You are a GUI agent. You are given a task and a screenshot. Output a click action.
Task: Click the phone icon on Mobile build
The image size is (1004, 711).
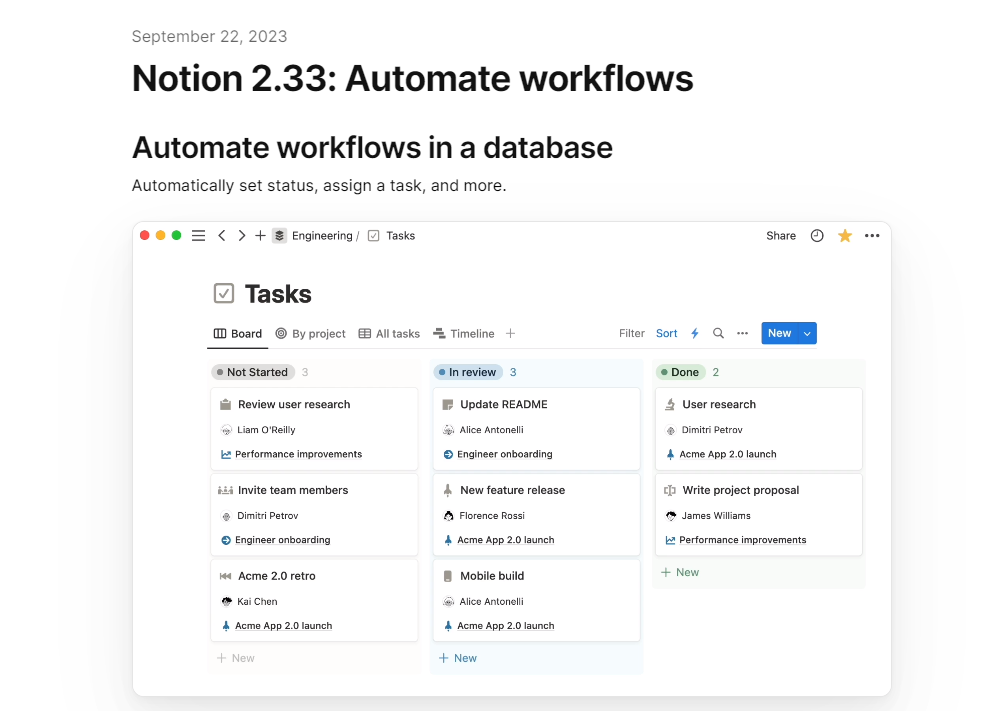tap(448, 576)
